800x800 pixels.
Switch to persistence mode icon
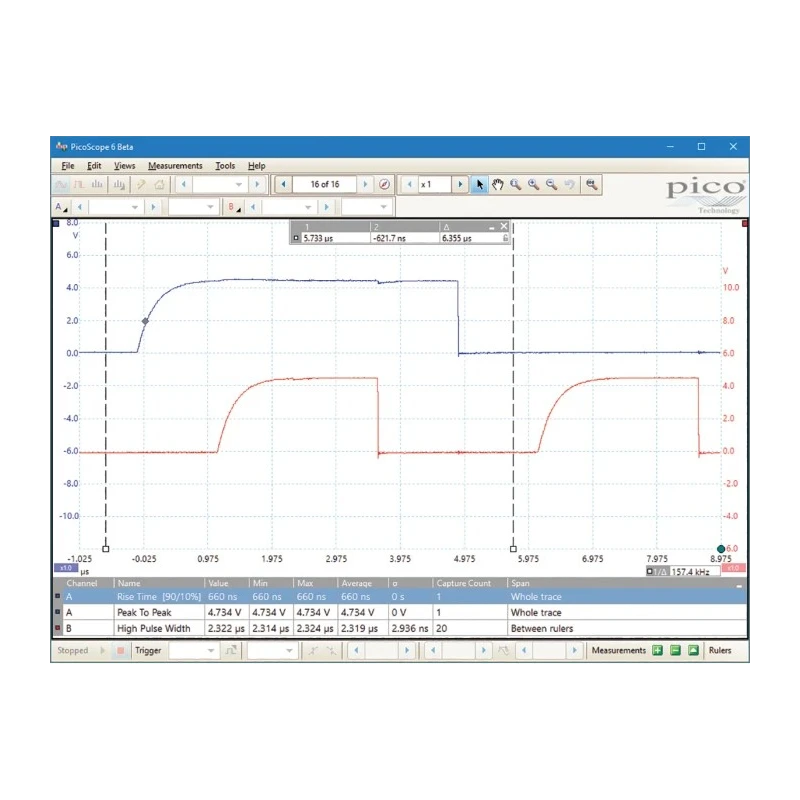coord(79,184)
